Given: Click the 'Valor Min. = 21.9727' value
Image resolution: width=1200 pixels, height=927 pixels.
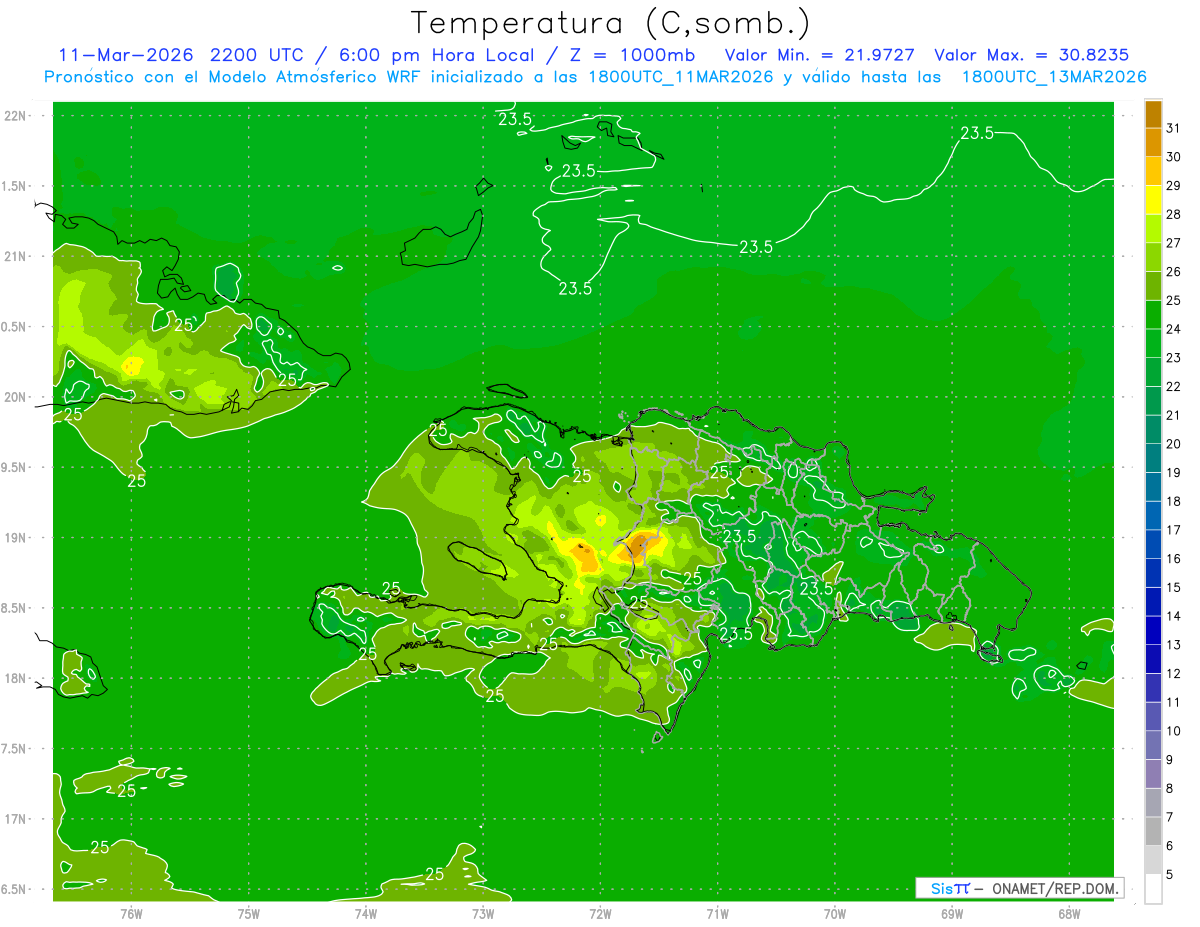Looking at the screenshot, I should (x=818, y=55).
